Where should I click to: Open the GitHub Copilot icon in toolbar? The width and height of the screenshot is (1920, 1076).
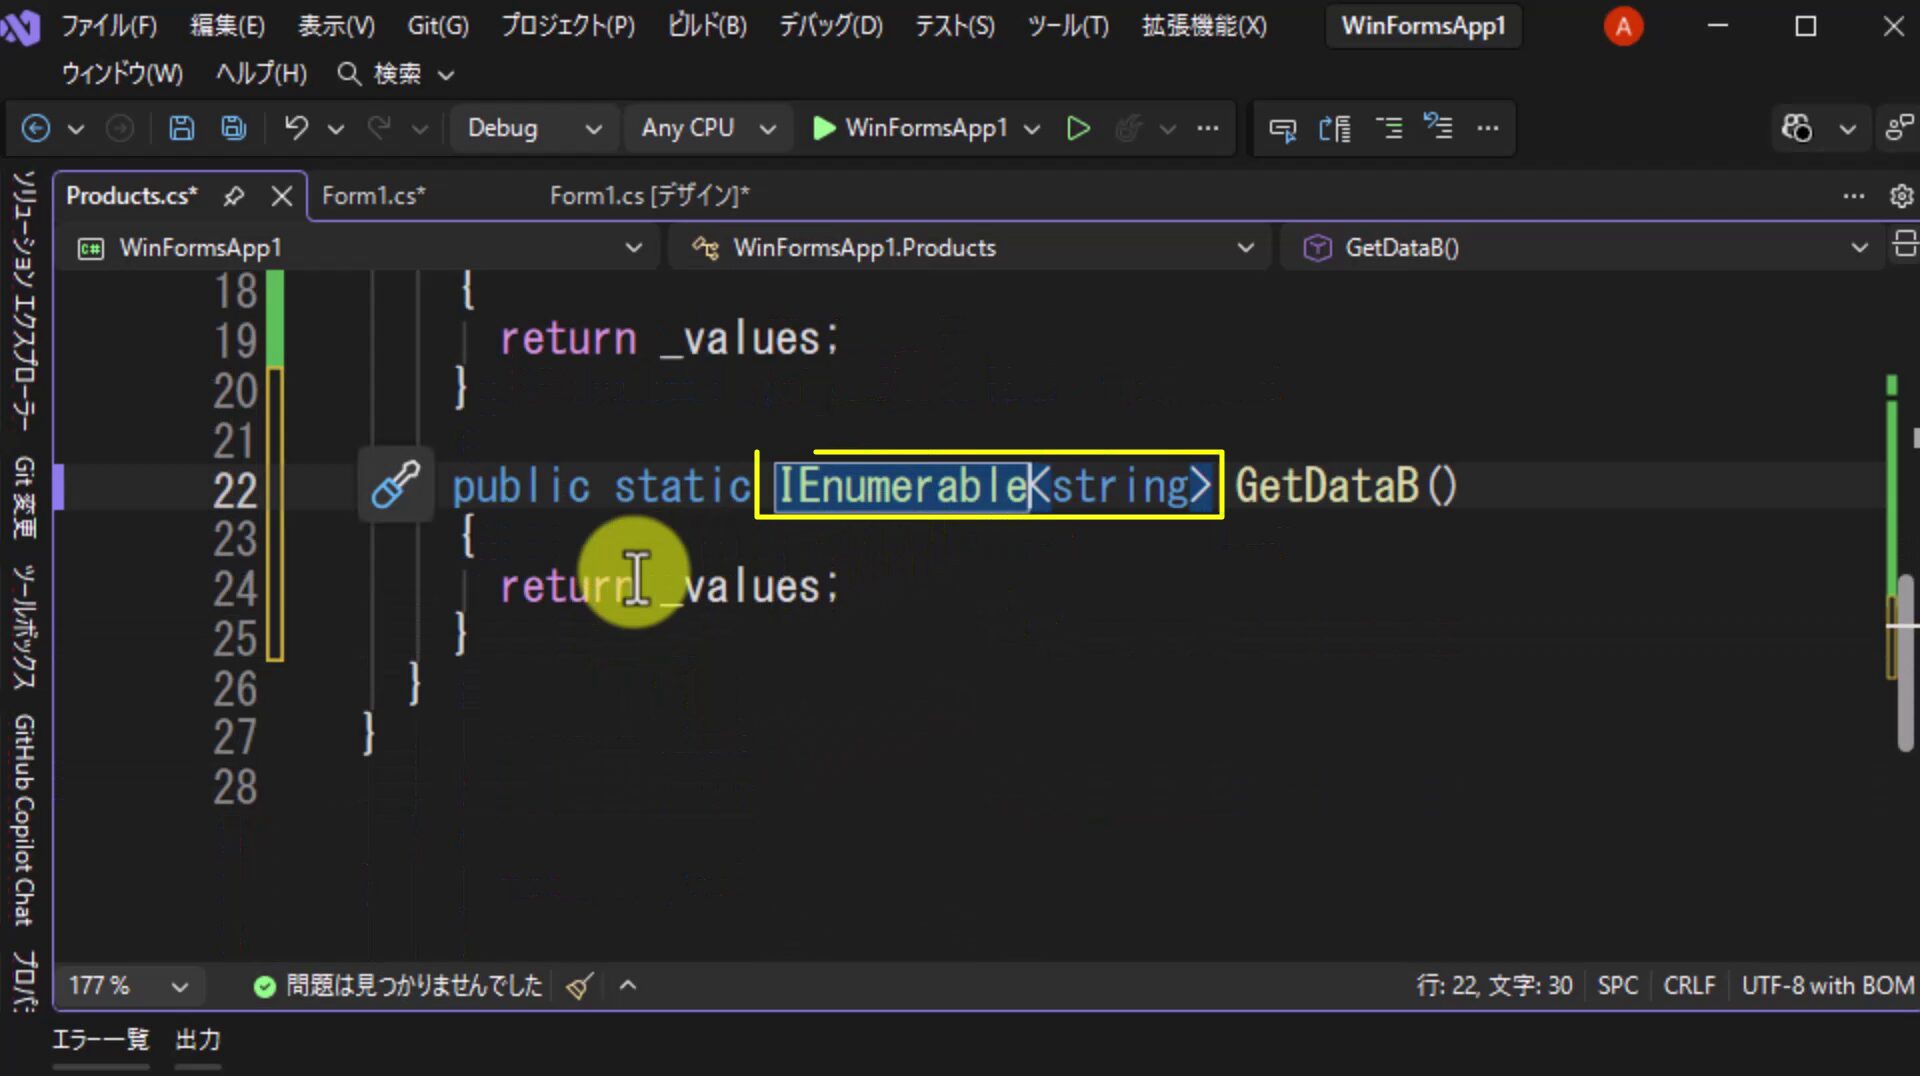[1797, 128]
